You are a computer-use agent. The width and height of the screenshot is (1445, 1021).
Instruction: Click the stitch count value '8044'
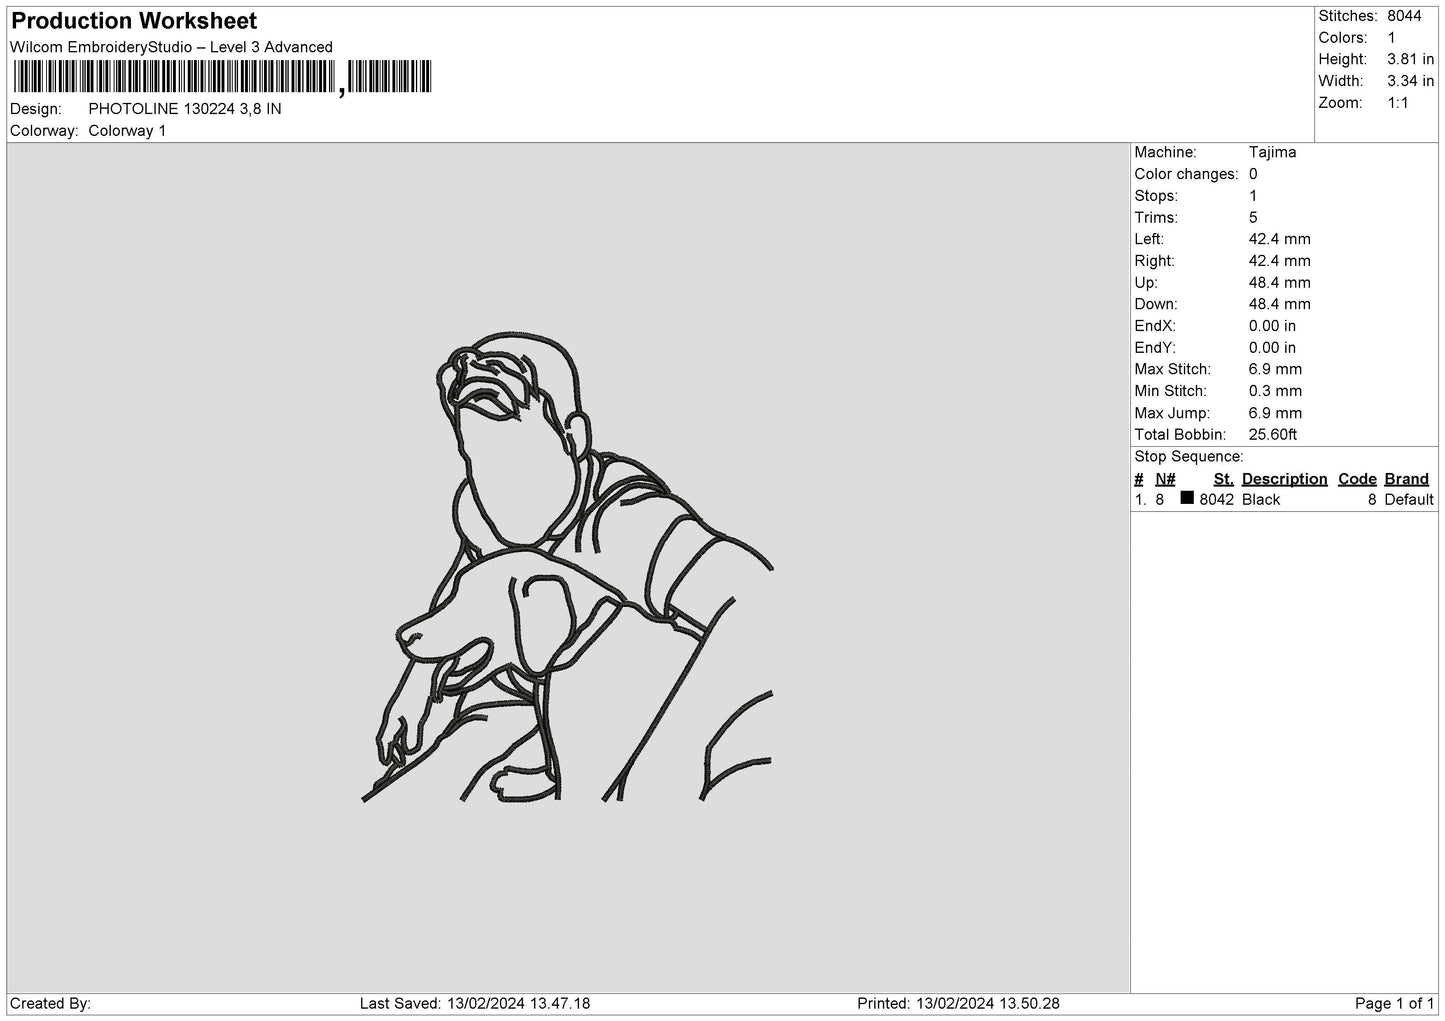click(1404, 16)
